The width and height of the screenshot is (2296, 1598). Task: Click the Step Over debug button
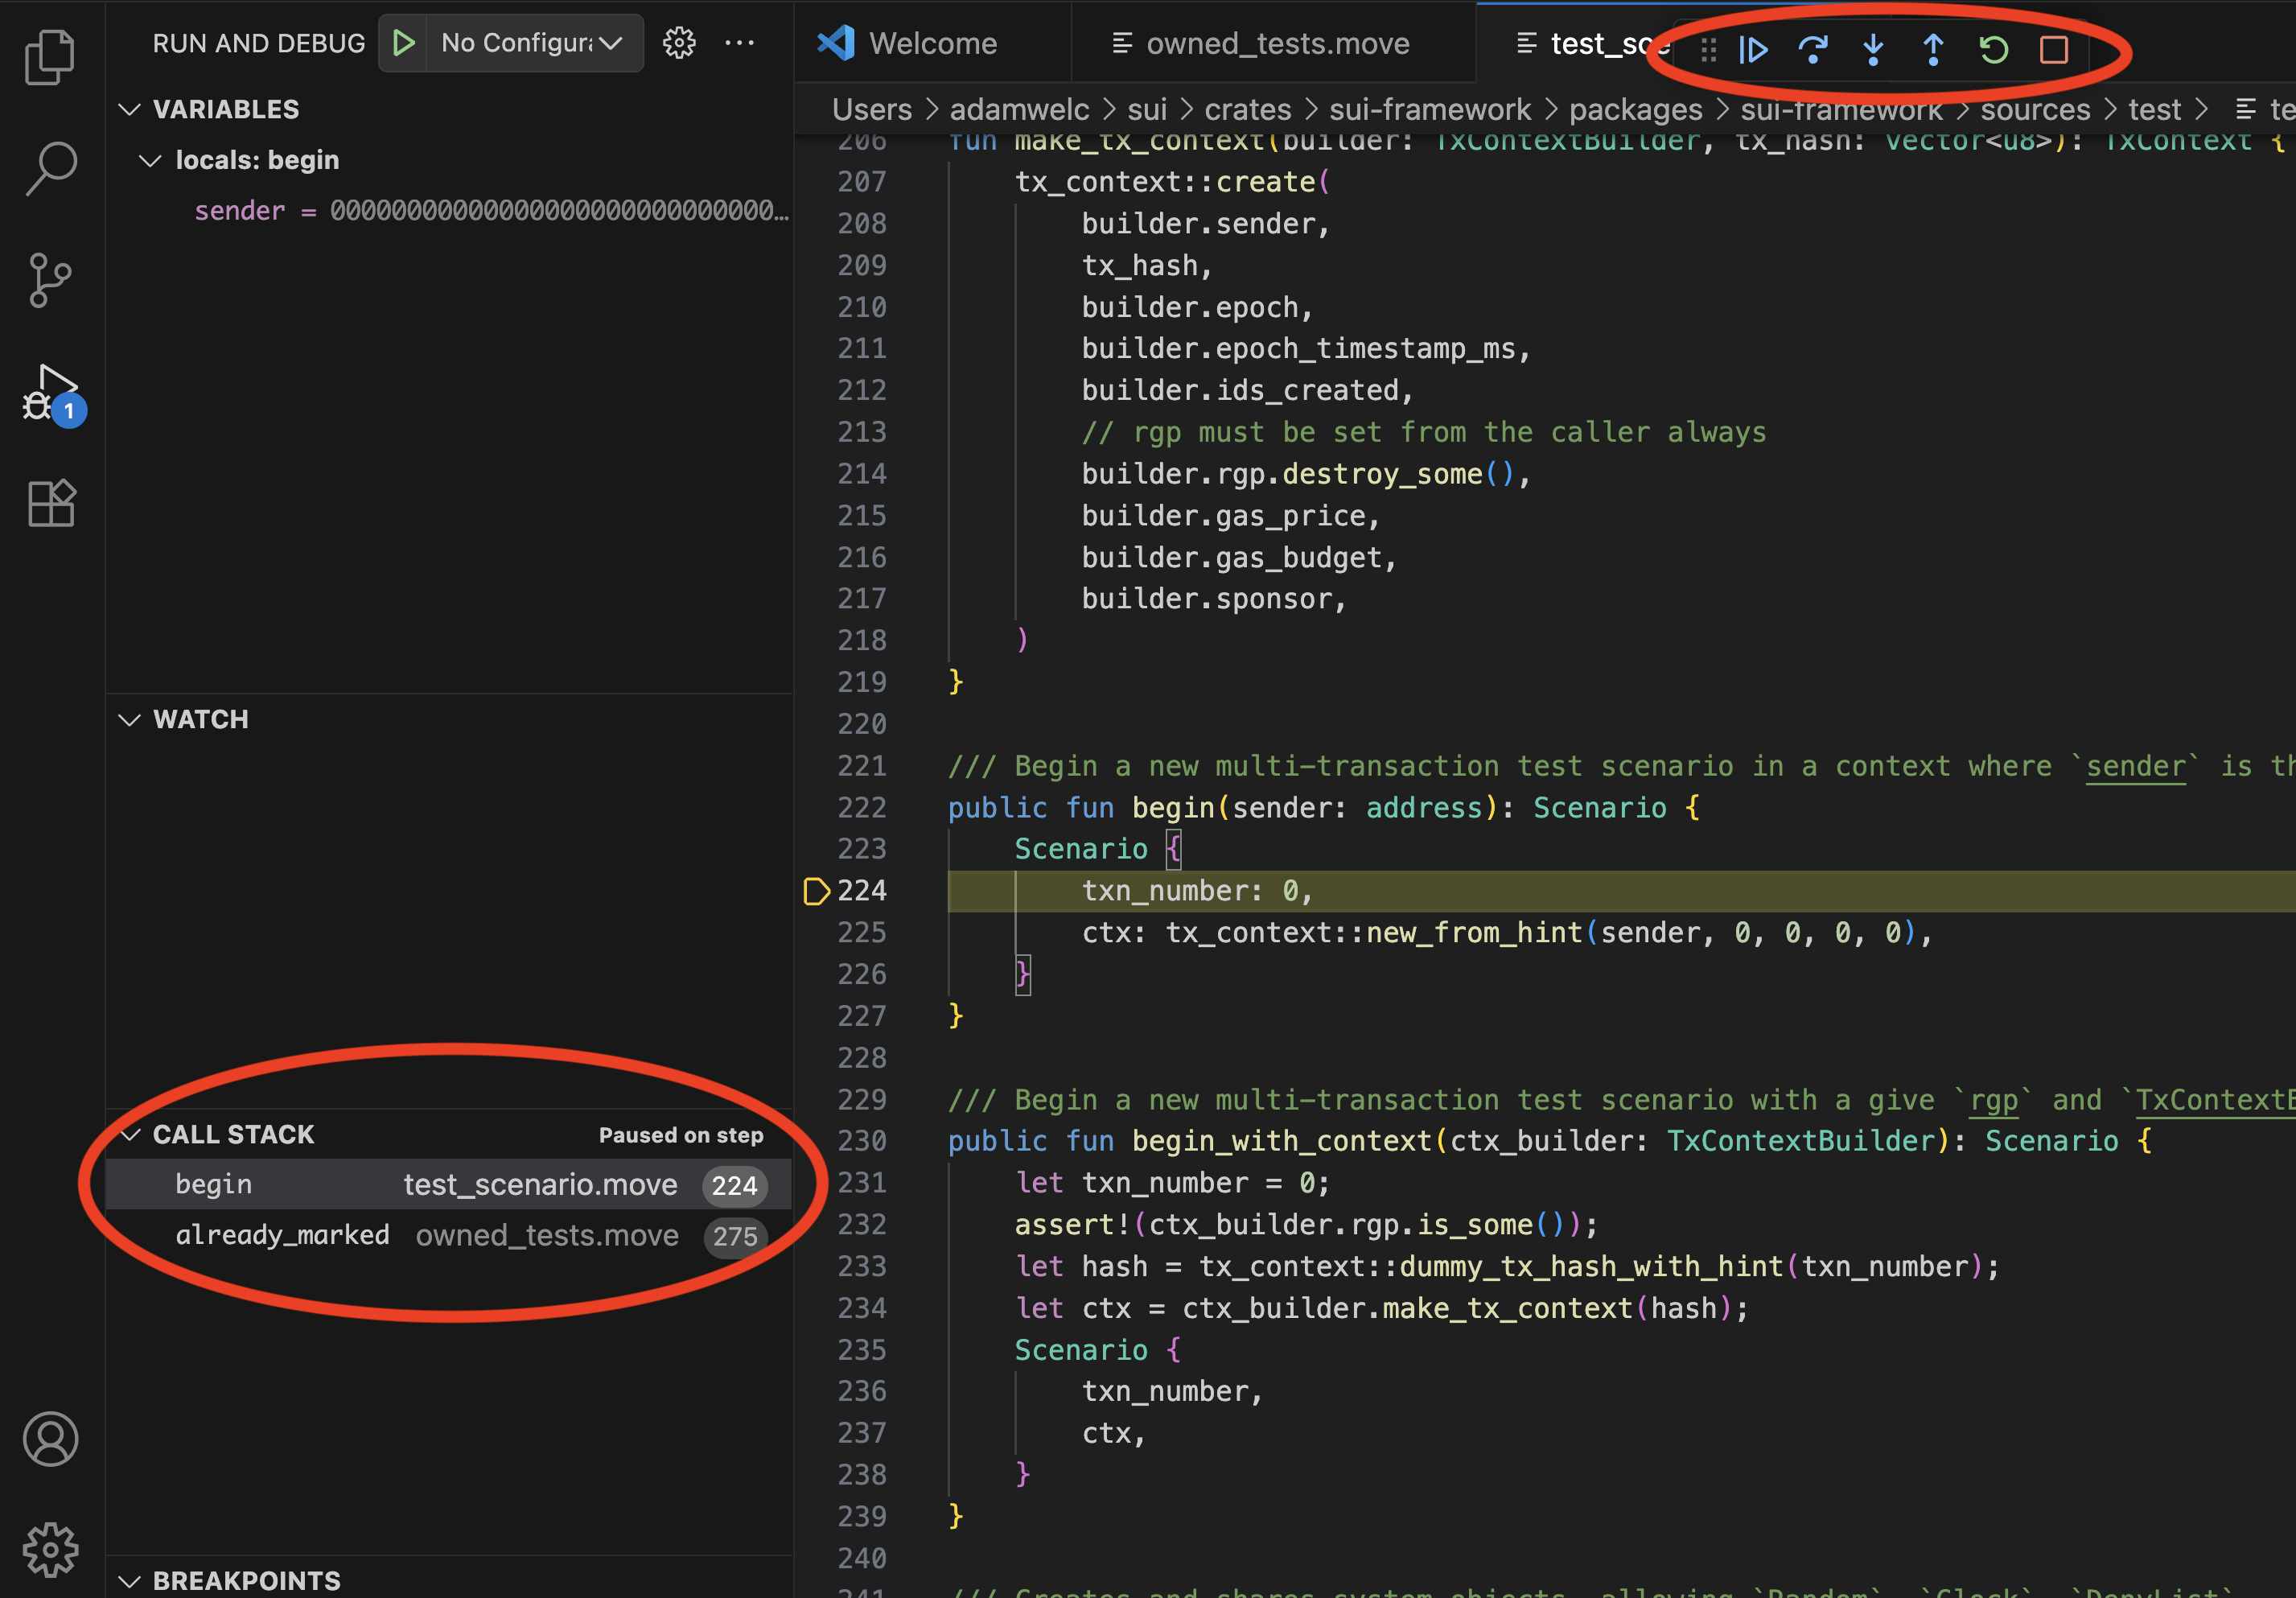[1813, 51]
